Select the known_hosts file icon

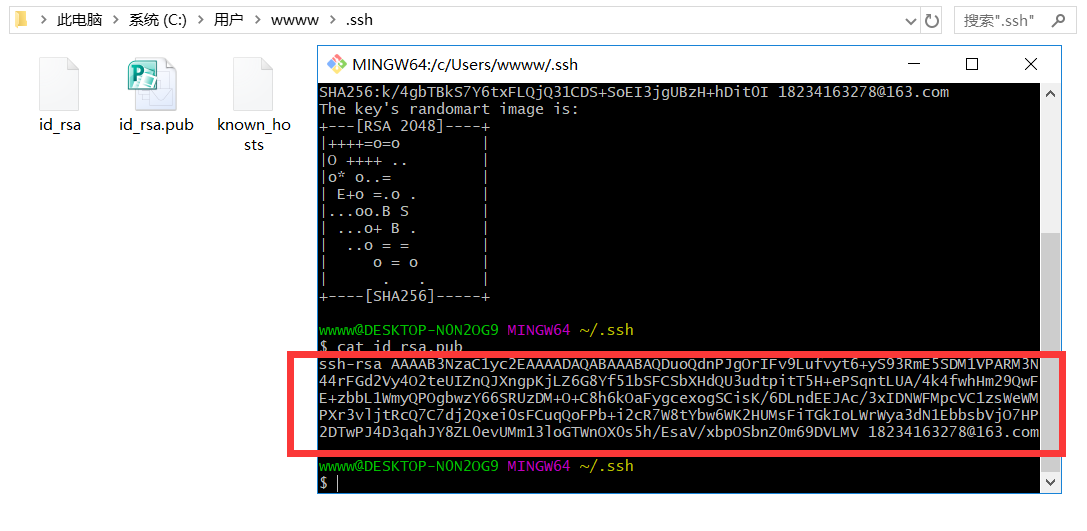click(254, 84)
